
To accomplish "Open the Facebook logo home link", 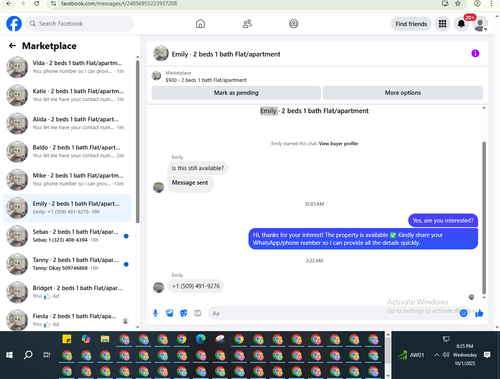I will (14, 24).
